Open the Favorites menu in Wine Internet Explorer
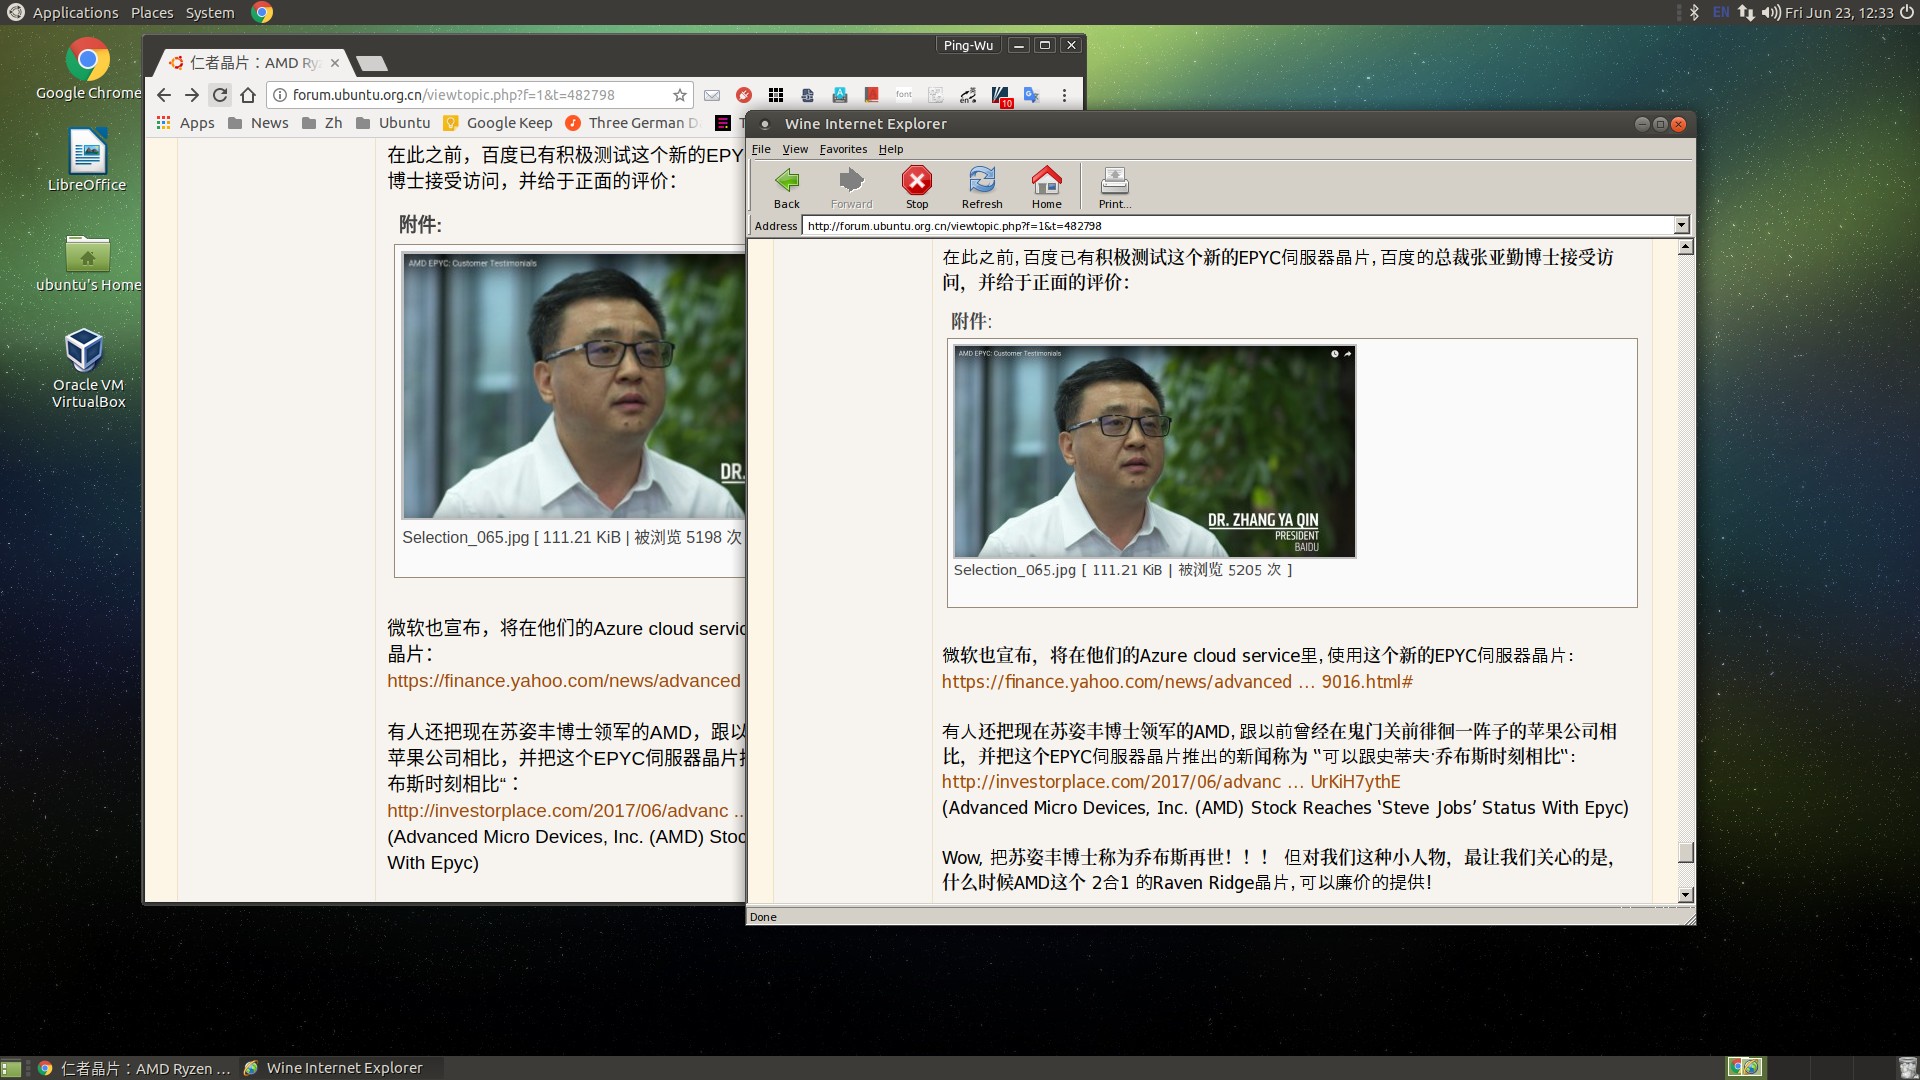Image resolution: width=1920 pixels, height=1080 pixels. (x=843, y=149)
